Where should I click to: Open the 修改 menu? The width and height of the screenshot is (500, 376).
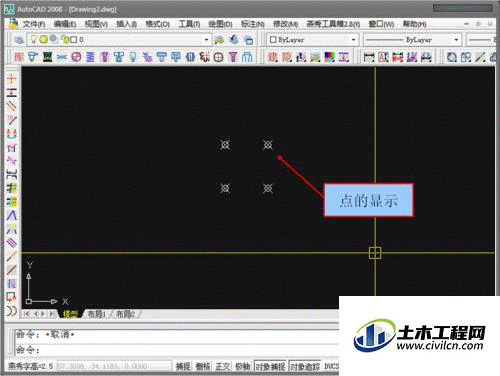[285, 24]
